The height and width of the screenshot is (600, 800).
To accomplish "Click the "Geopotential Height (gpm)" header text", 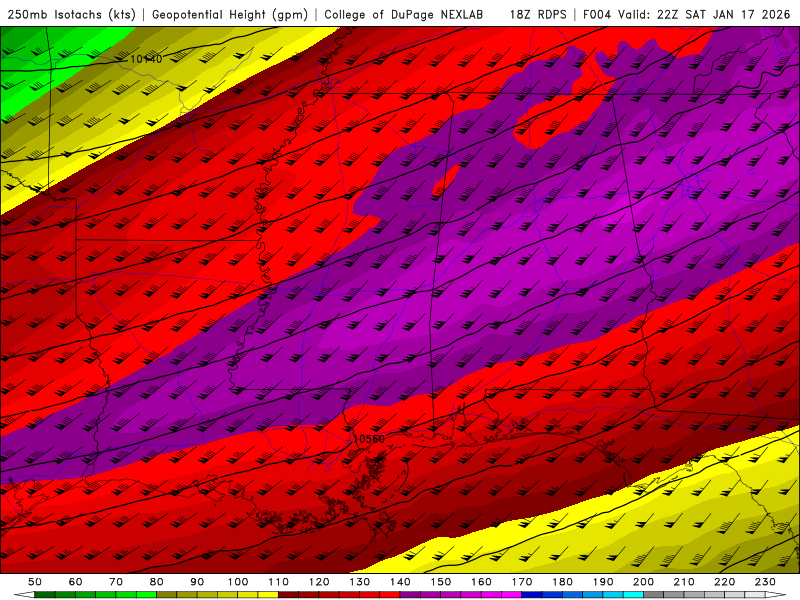I will coord(230,14).
